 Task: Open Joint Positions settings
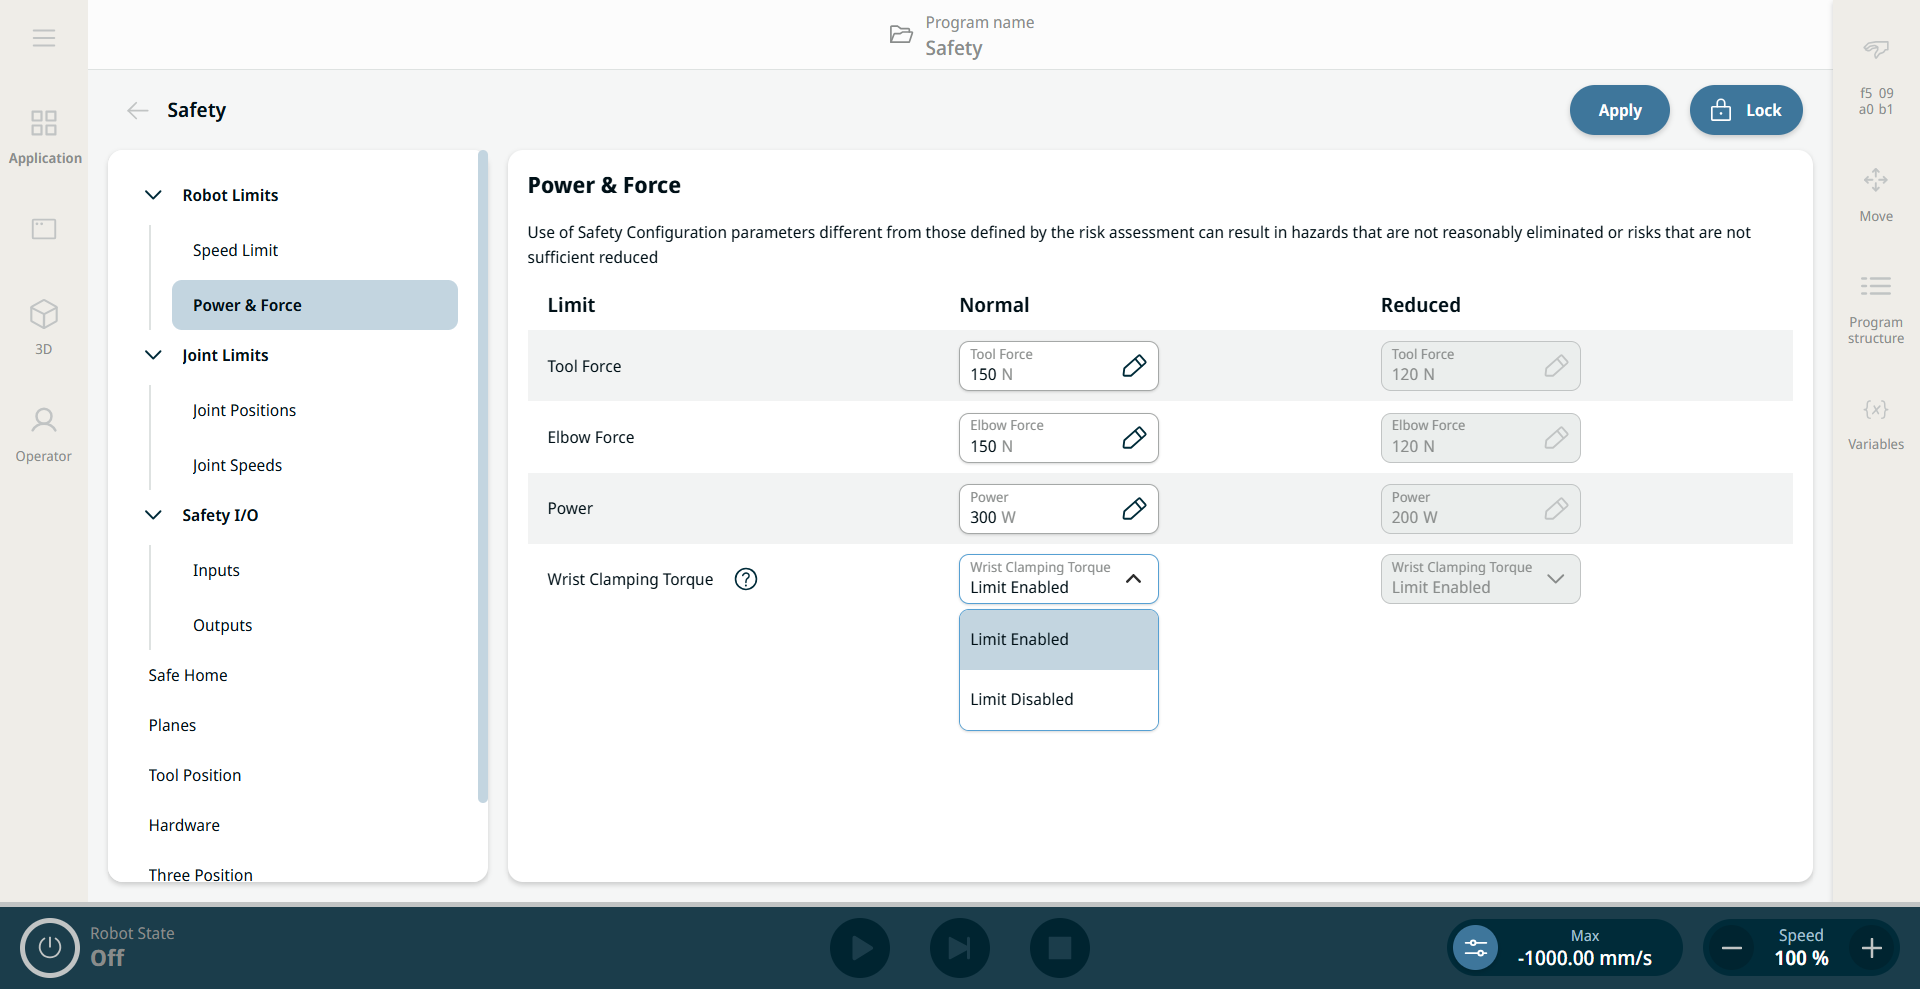pyautogui.click(x=244, y=410)
